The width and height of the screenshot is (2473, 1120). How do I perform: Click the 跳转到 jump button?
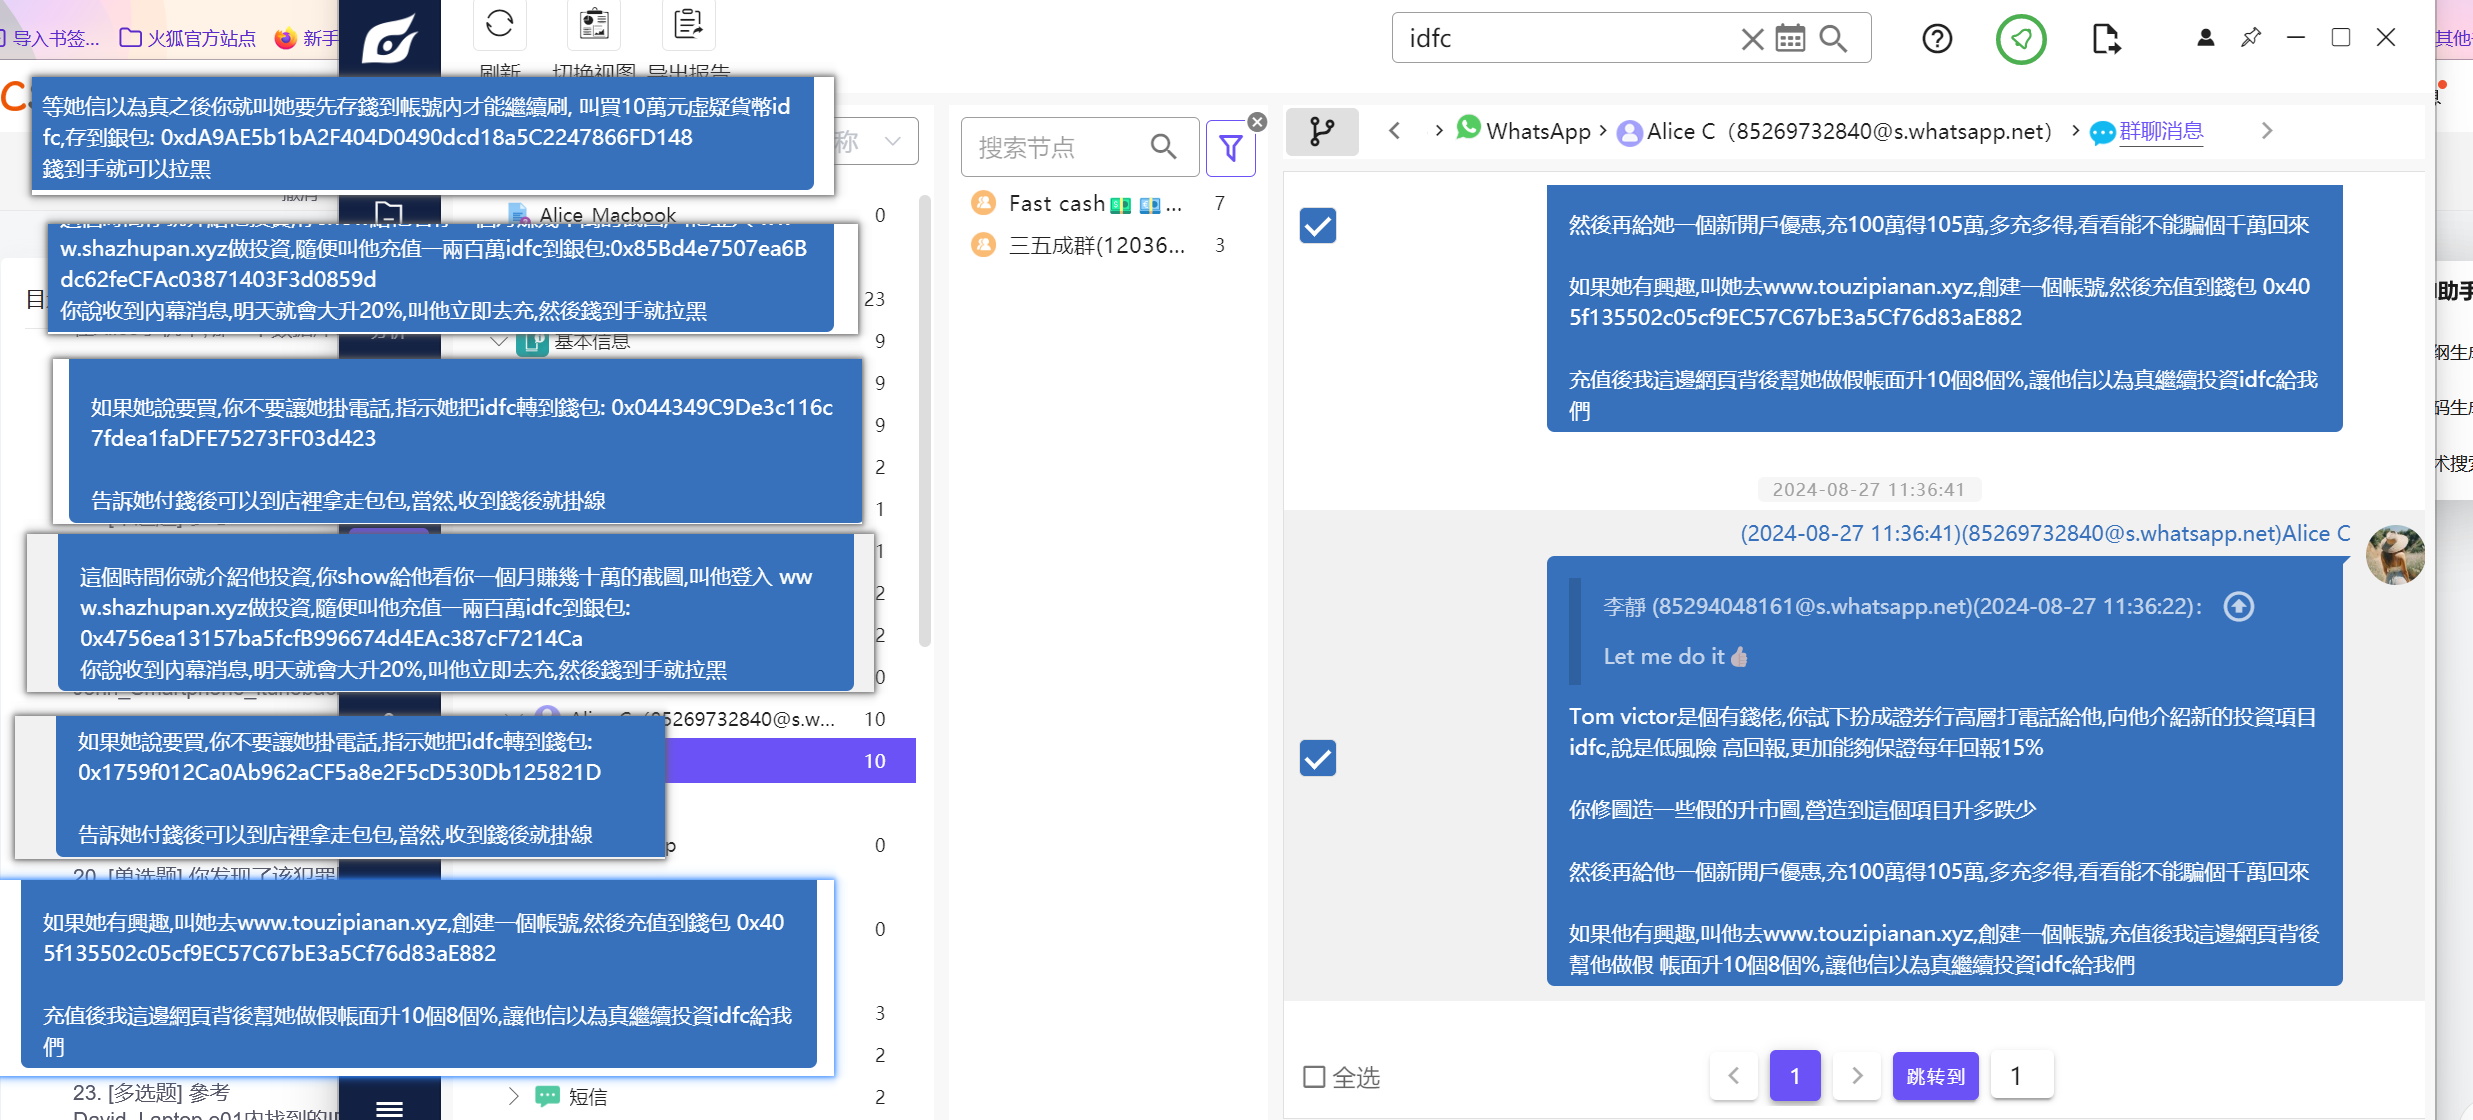point(1935,1076)
